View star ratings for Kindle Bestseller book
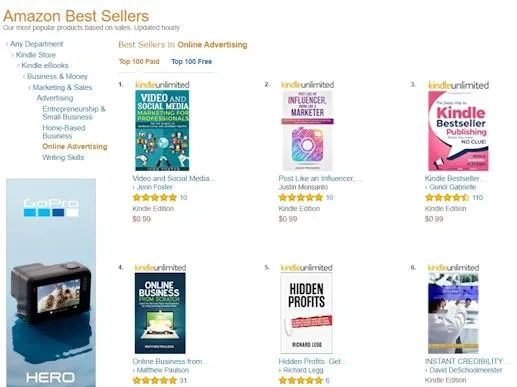Screen dimensions: 517x387 (x=447, y=198)
